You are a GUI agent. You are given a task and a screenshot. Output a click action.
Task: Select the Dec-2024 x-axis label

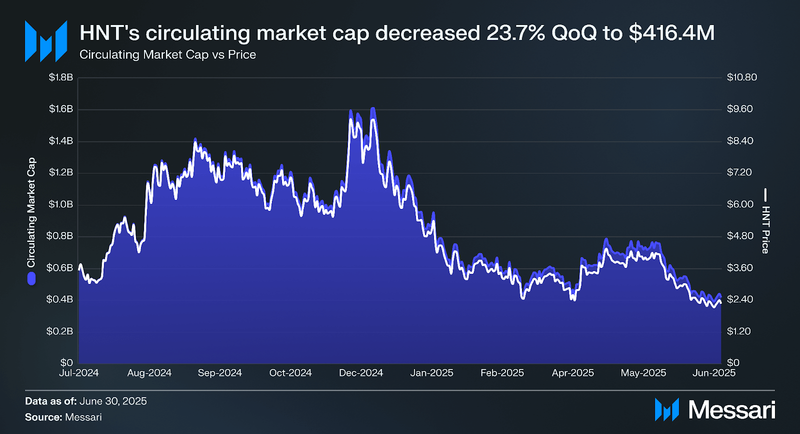tap(361, 373)
